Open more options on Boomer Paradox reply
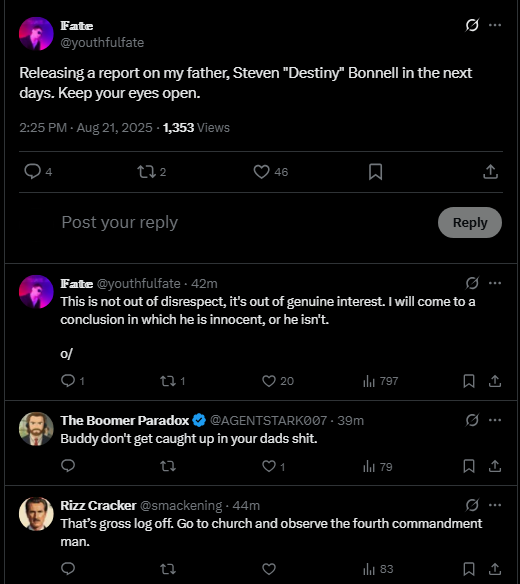 tap(495, 420)
